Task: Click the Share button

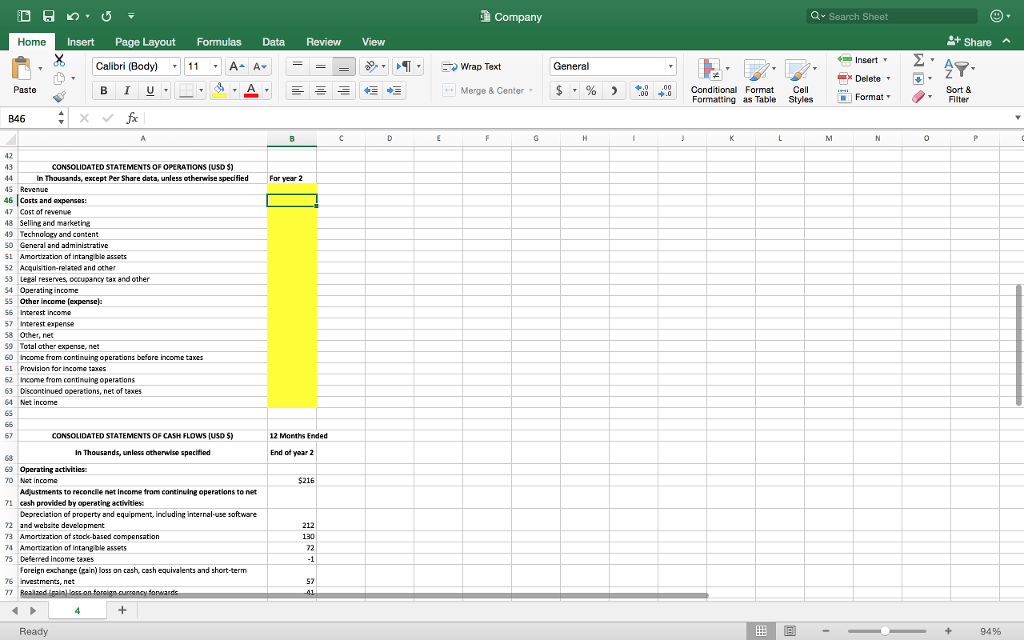Action: (x=969, y=42)
